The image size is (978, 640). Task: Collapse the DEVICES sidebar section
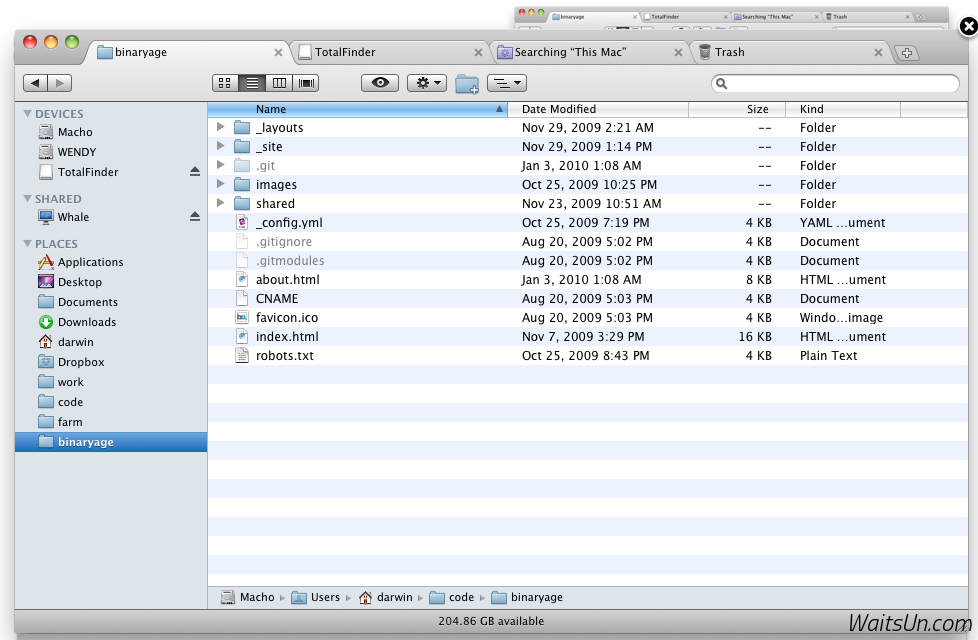coord(28,114)
